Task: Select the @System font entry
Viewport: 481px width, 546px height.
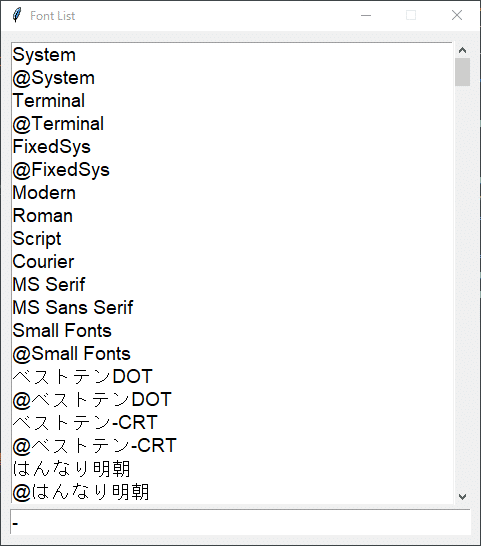Action: pos(232,78)
